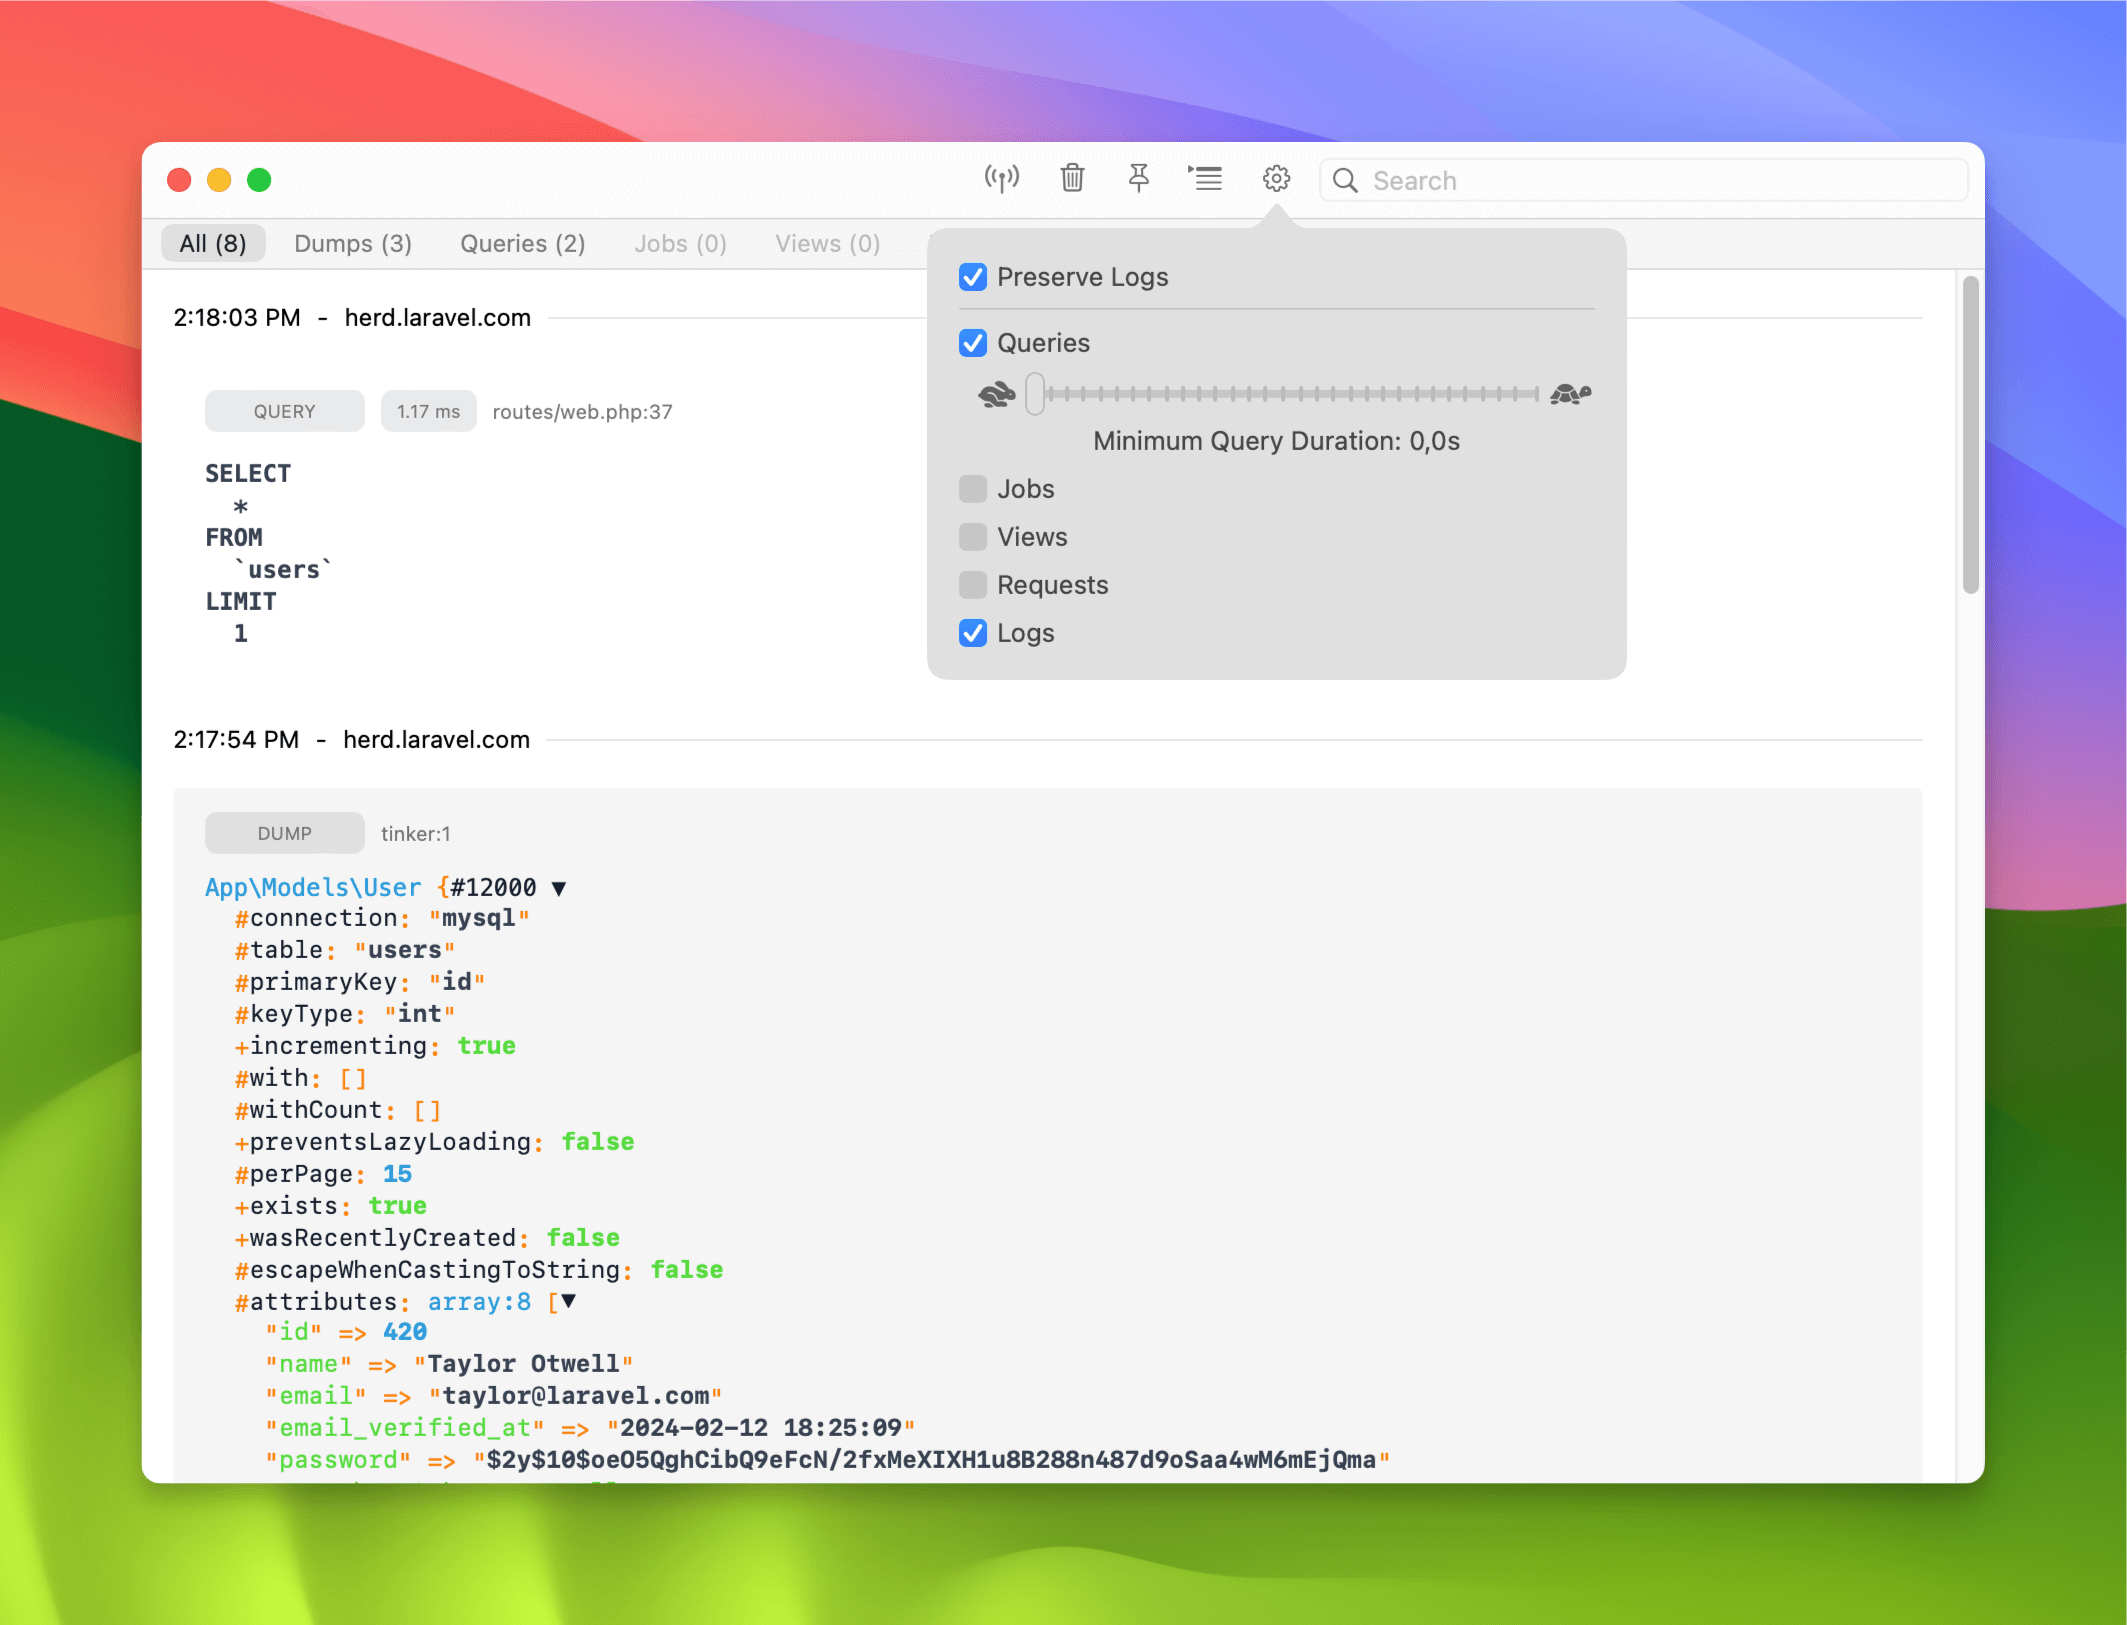Click the 2:17:54 PM herd.laravel.com header
This screenshot has width=2127, height=1625.
click(x=351, y=740)
